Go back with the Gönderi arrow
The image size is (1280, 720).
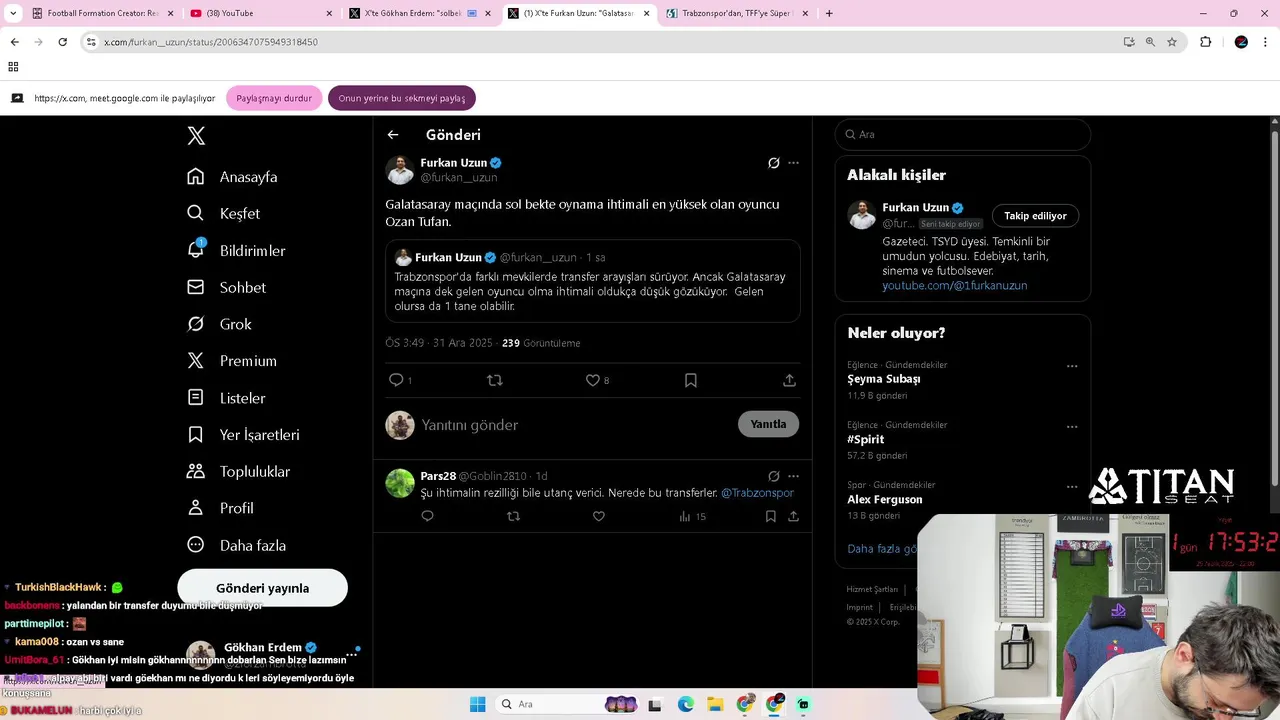click(x=393, y=135)
